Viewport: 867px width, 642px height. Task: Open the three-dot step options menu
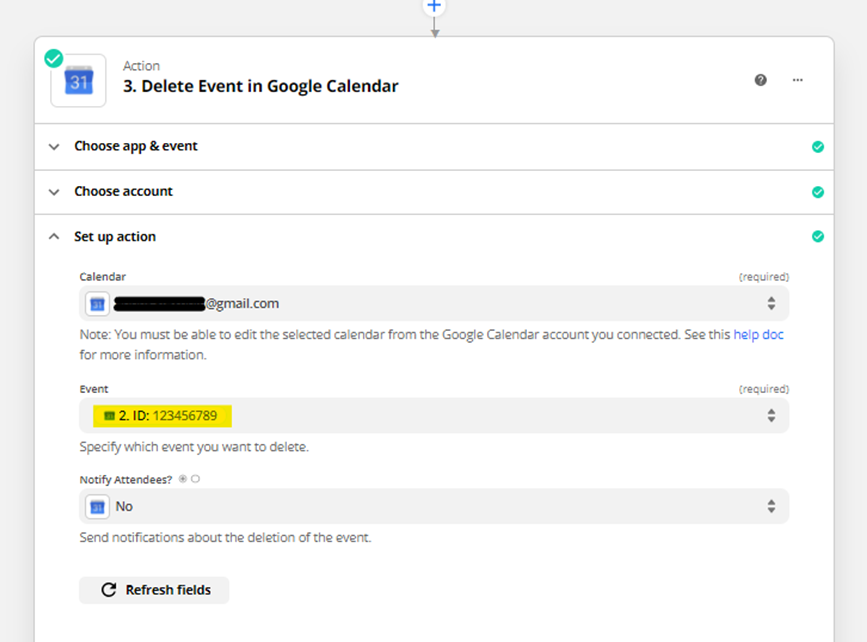pos(797,80)
